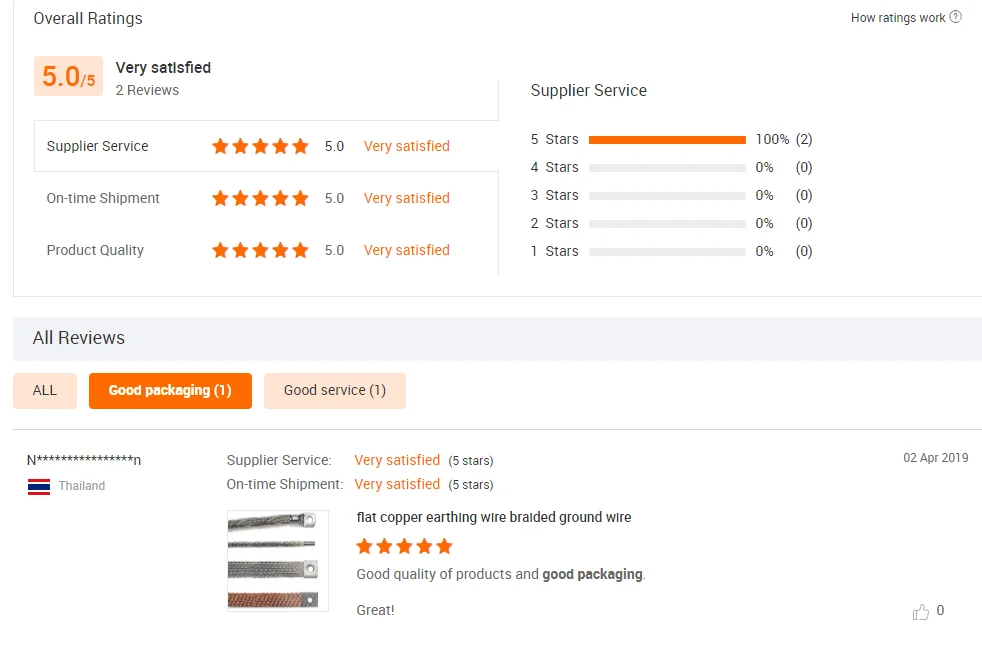This screenshot has width=982, height=652.
Task: Click the reviewer name N***n
Action: [x=84, y=460]
